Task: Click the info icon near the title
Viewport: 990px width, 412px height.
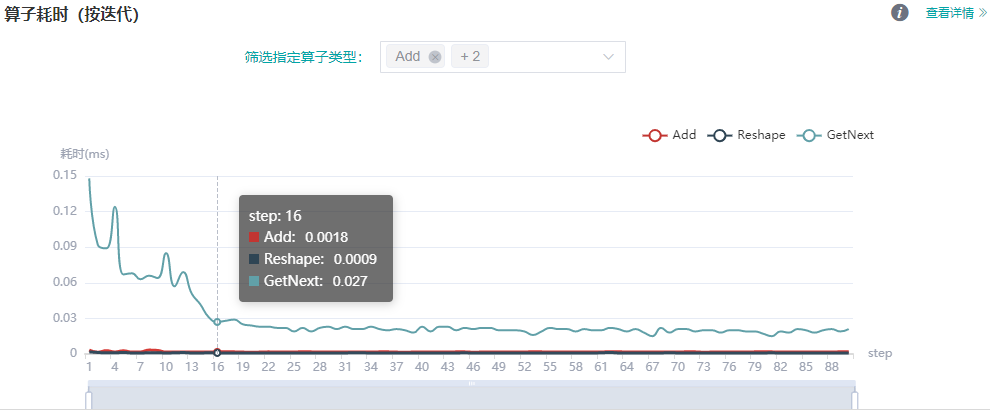Action: [900, 12]
